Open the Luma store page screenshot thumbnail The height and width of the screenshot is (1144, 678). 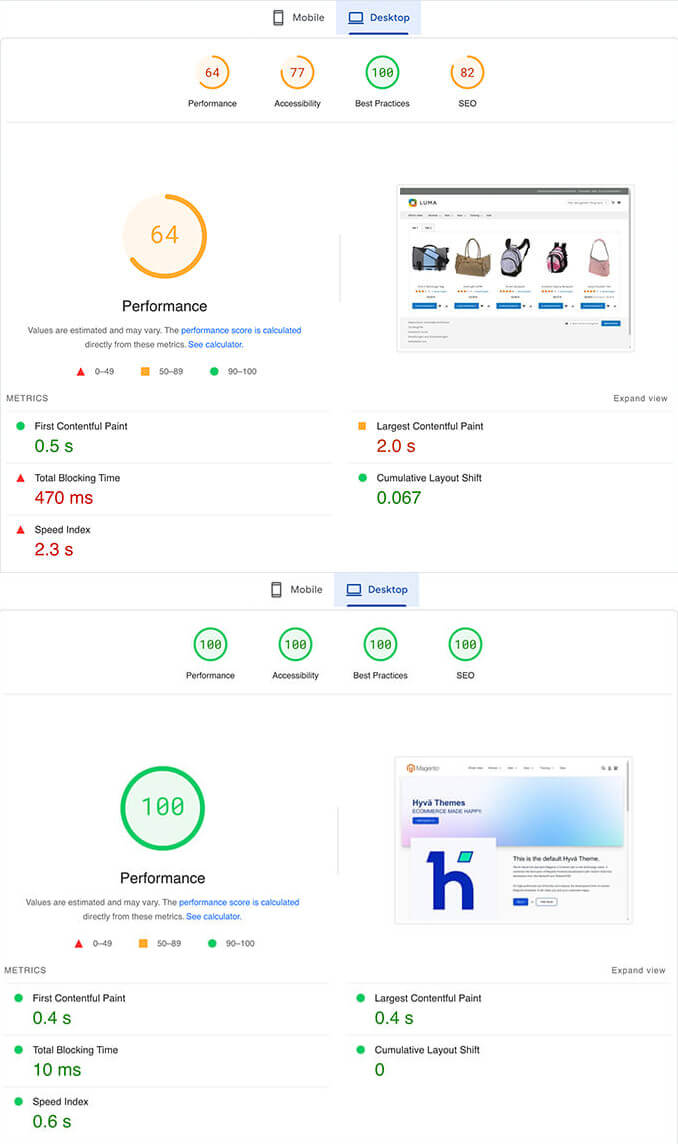[x=515, y=268]
